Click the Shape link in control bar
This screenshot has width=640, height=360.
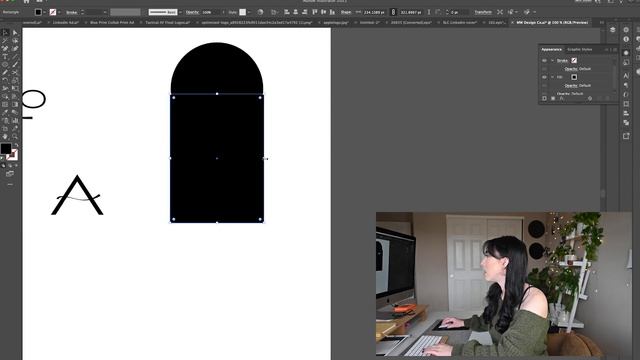(x=346, y=12)
